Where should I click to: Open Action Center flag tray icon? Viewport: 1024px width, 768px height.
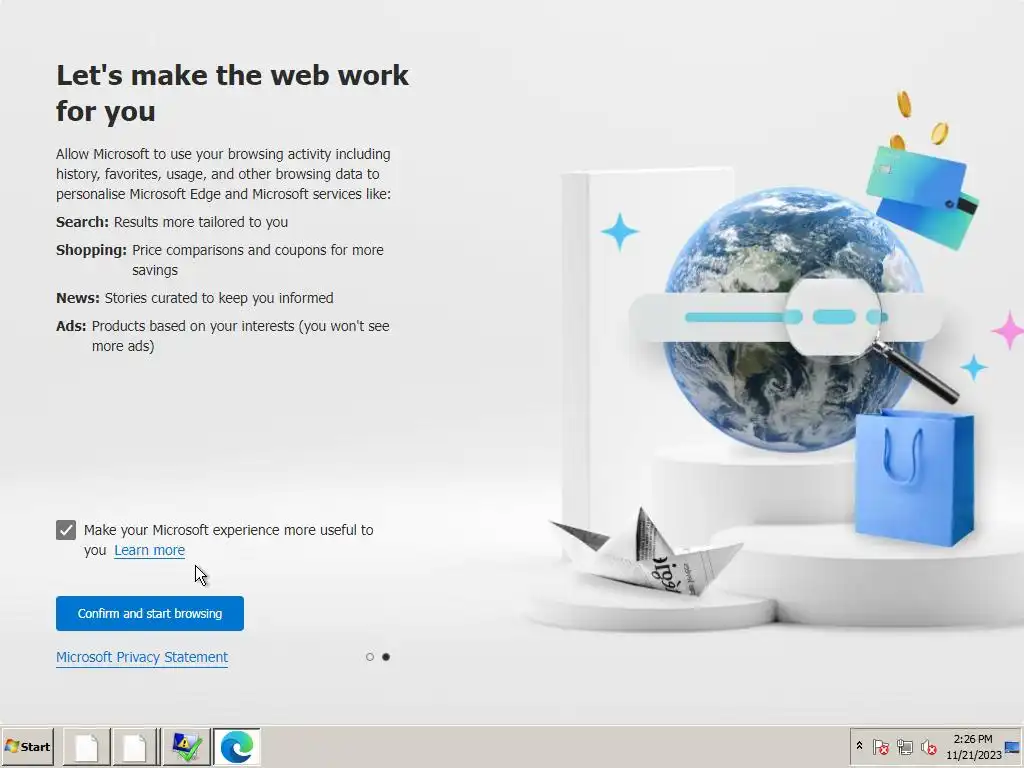[x=880, y=746]
